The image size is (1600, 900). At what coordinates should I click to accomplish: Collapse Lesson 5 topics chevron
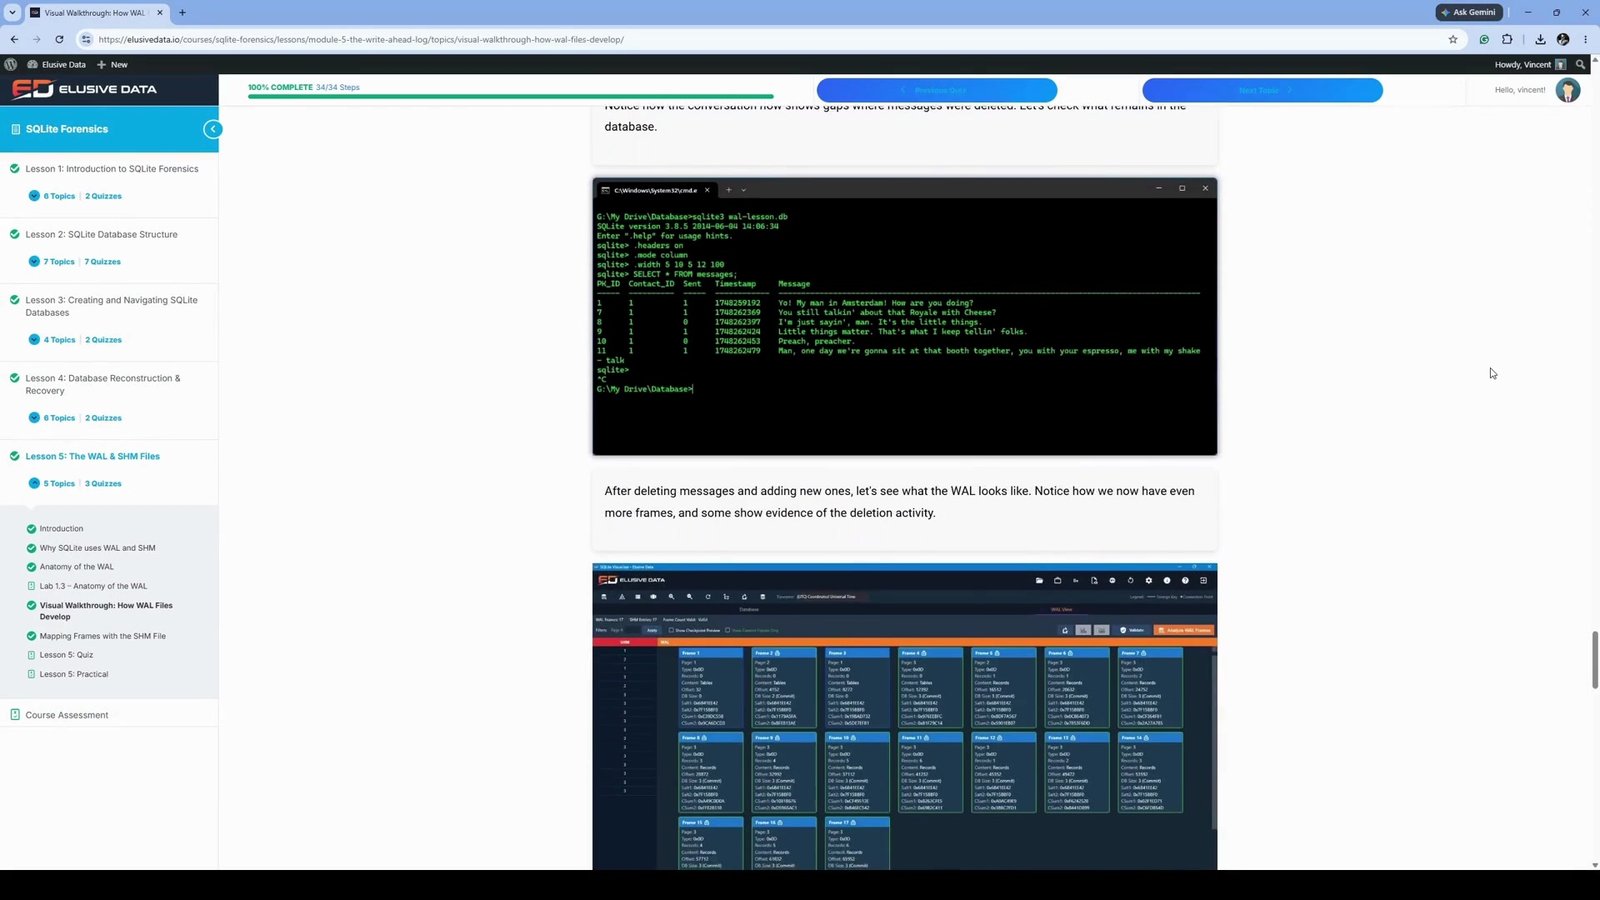(34, 483)
